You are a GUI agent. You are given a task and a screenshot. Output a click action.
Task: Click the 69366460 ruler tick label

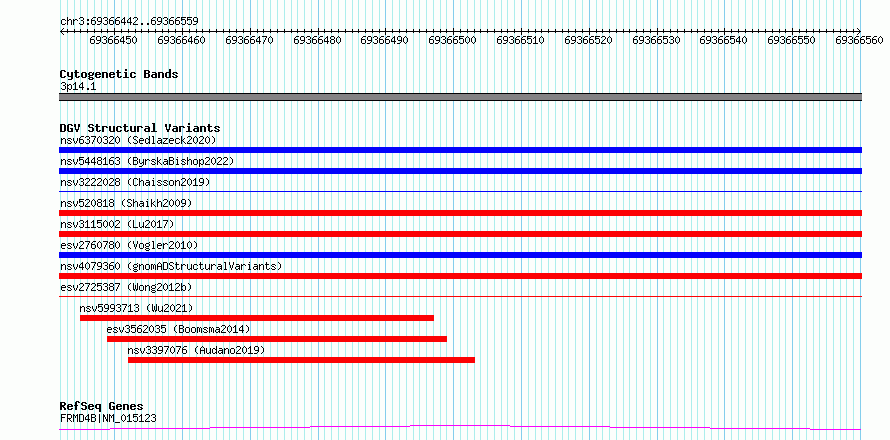(181, 41)
